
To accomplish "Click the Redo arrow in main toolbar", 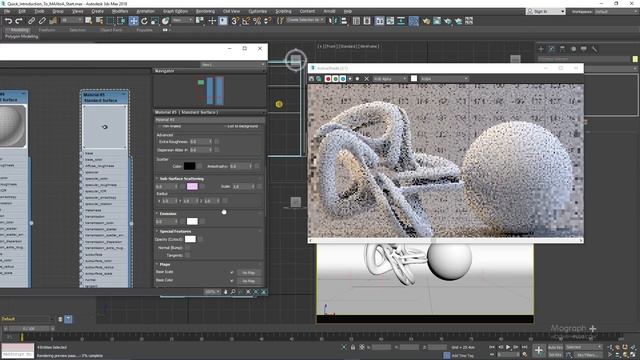I will coord(19,21).
